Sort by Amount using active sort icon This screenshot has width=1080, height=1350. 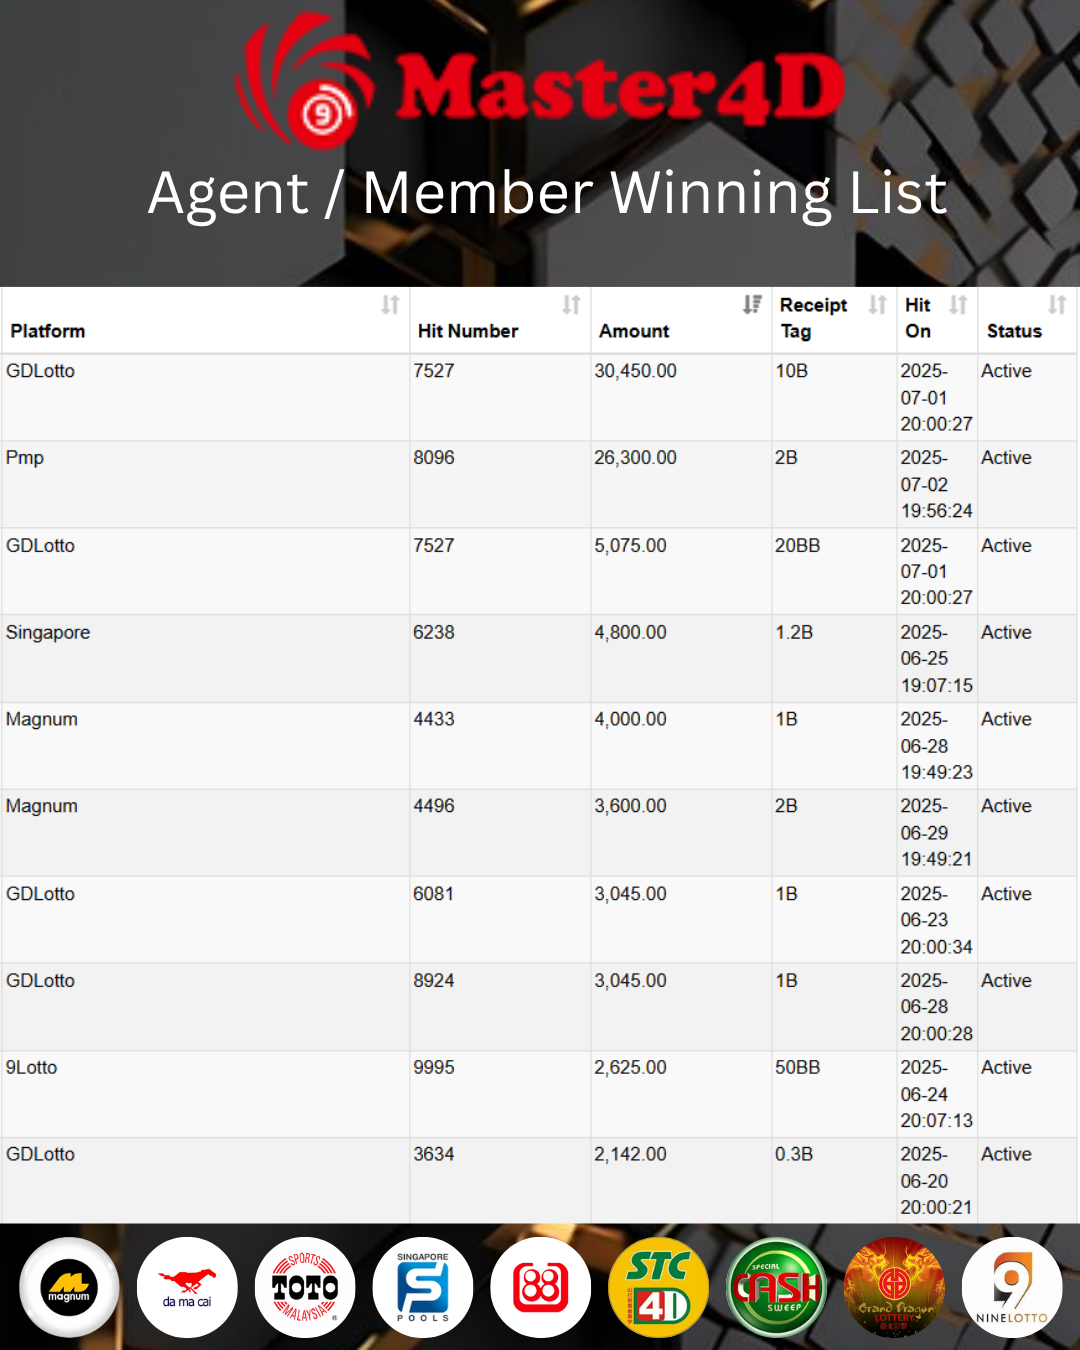click(752, 305)
